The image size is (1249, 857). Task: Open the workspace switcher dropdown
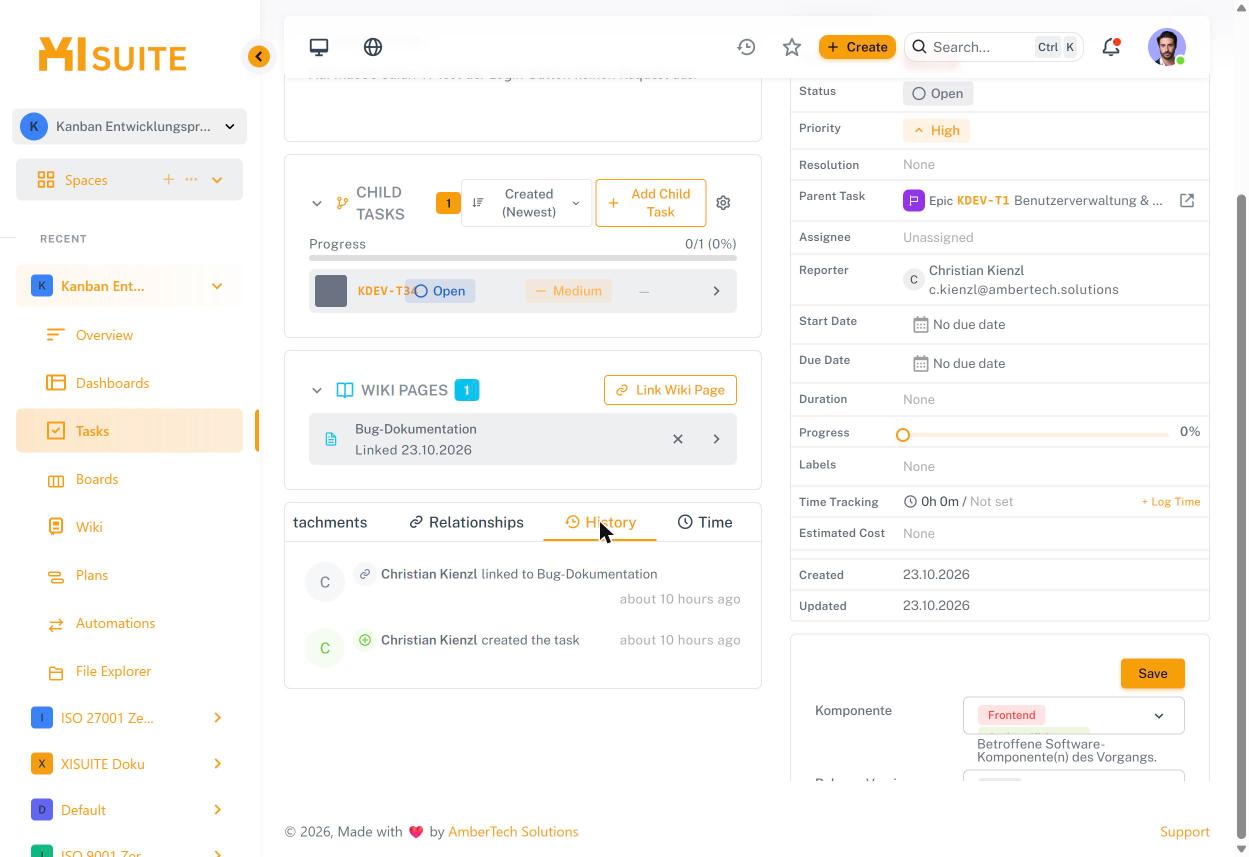tap(130, 127)
